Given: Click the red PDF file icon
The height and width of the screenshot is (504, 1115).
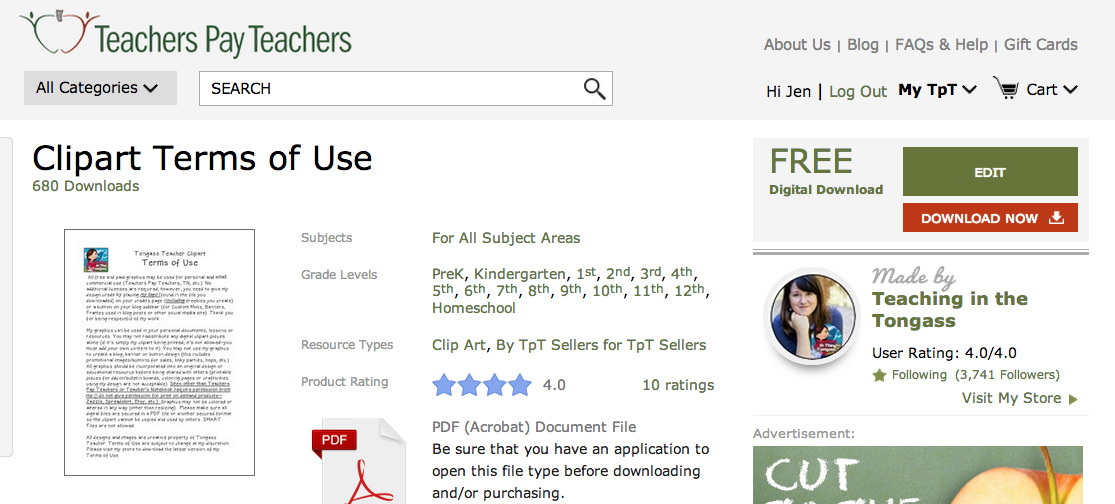Looking at the screenshot, I should pyautogui.click(x=358, y=460).
